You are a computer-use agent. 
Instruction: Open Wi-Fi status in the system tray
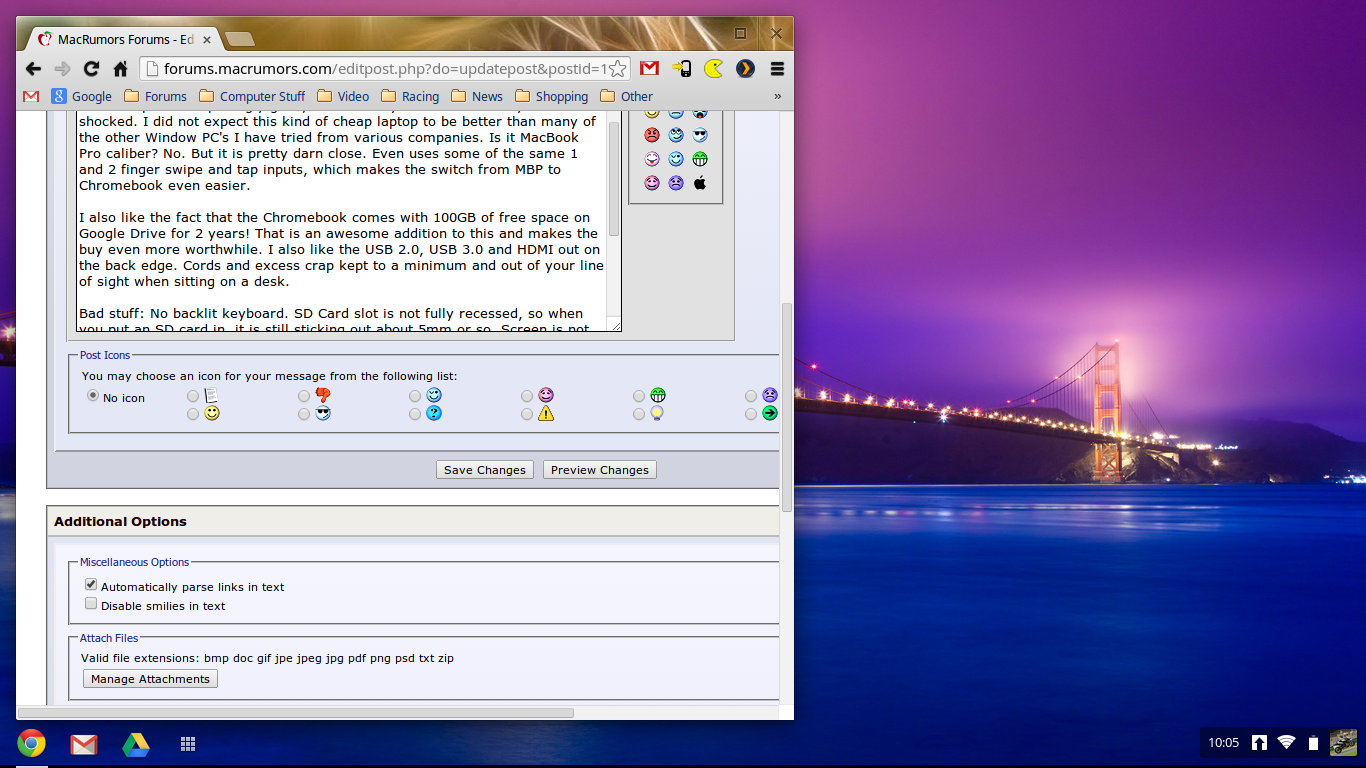point(1287,743)
